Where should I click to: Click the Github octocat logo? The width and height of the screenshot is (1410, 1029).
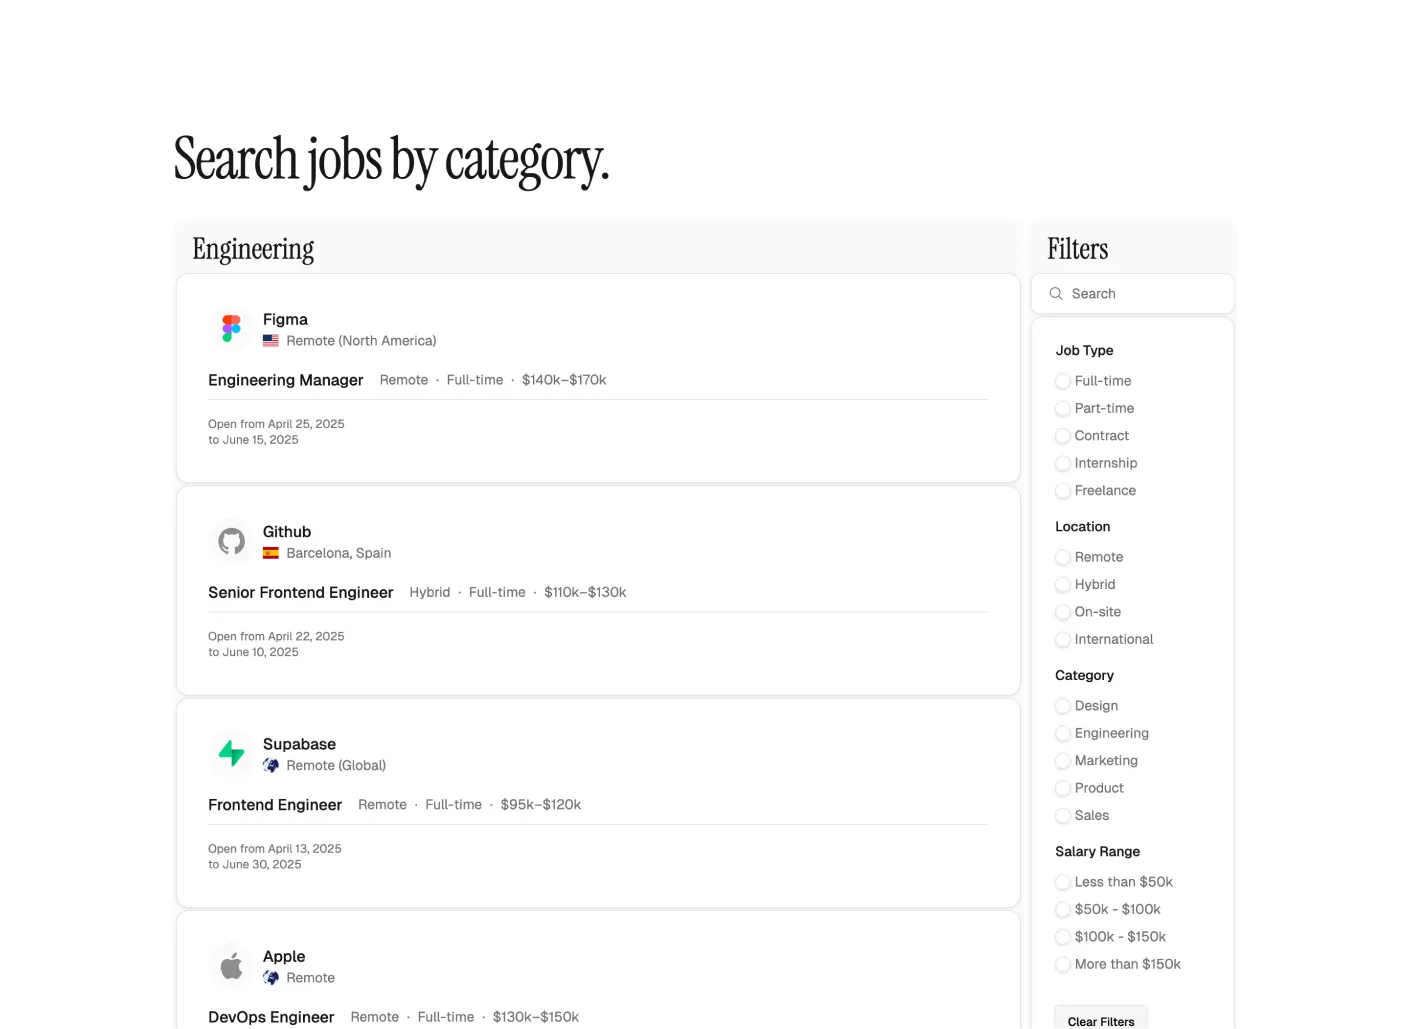coord(232,541)
